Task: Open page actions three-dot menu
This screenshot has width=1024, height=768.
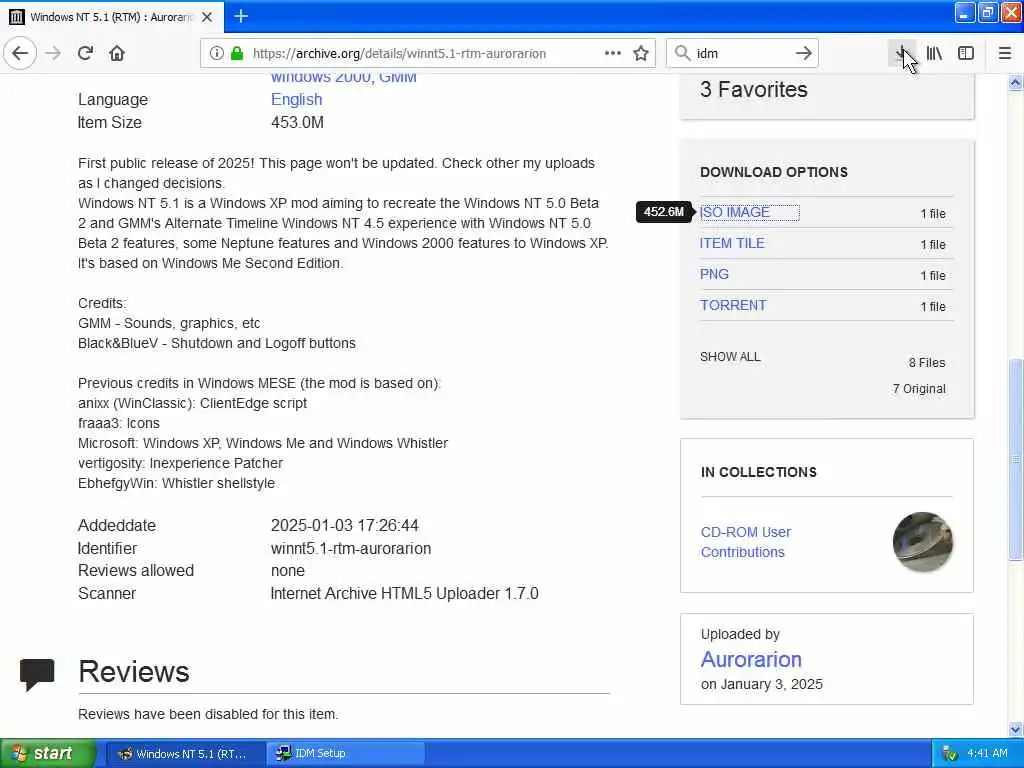Action: point(613,53)
